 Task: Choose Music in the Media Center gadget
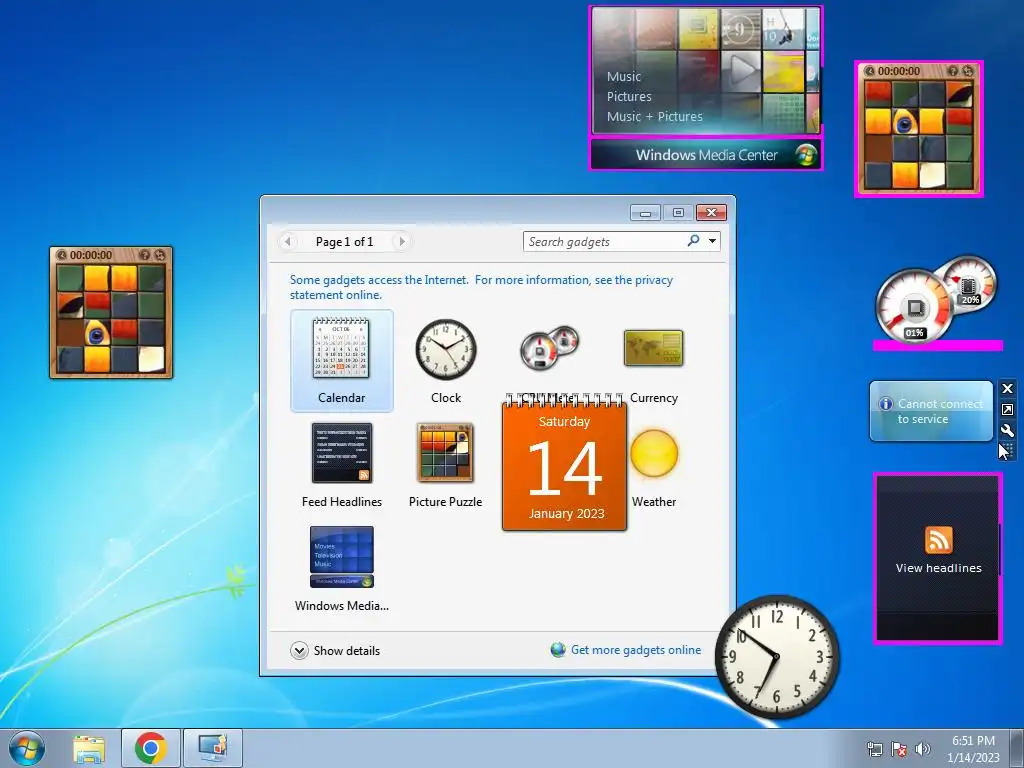624,76
